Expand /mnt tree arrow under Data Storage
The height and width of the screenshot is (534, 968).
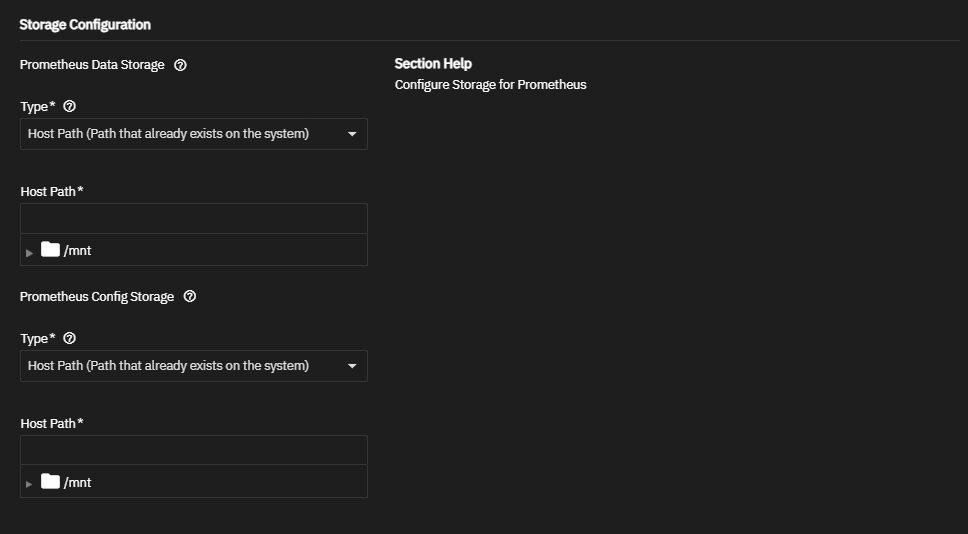pos(29,252)
